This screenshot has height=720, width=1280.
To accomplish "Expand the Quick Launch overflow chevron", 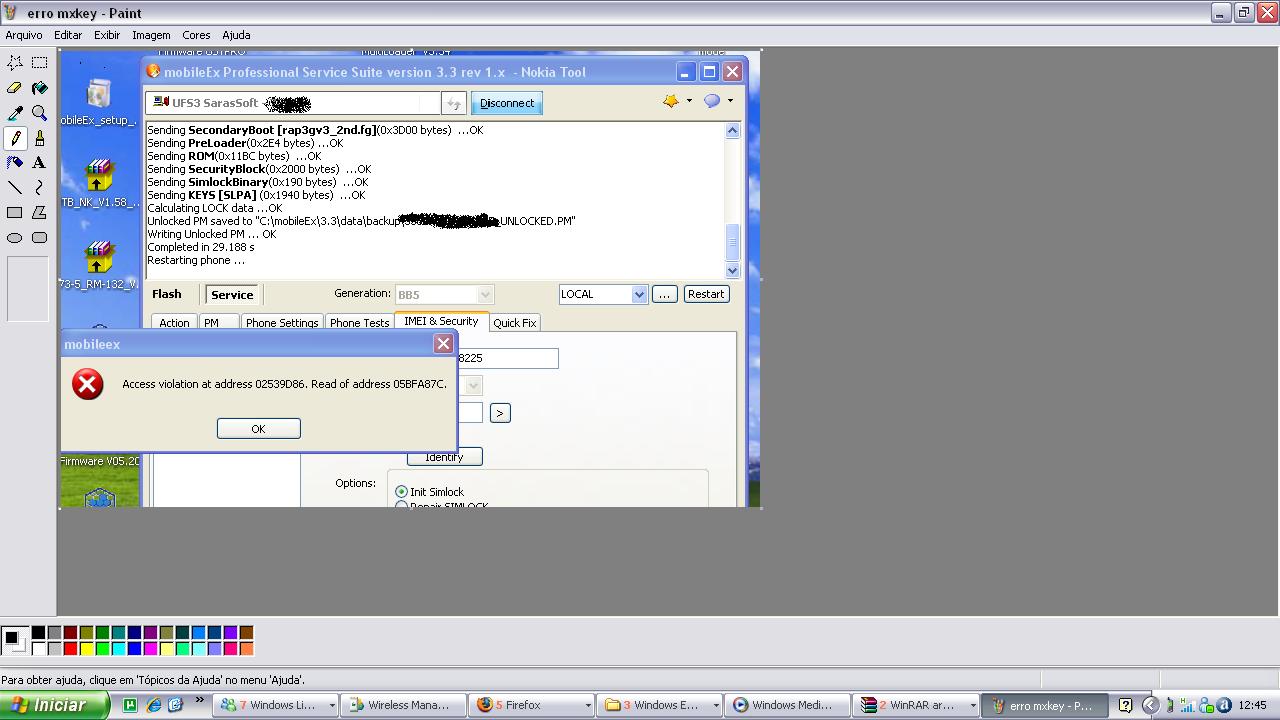I will click(199, 701).
